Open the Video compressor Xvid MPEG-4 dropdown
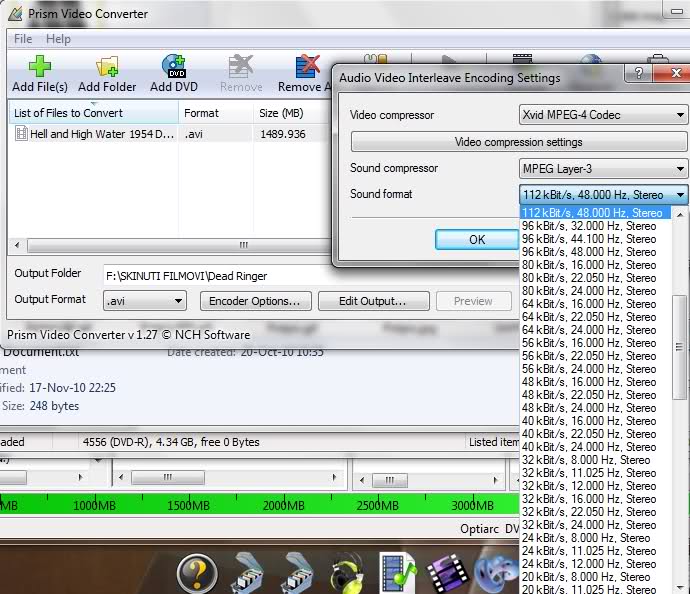The height and width of the screenshot is (594, 690). click(x=603, y=115)
